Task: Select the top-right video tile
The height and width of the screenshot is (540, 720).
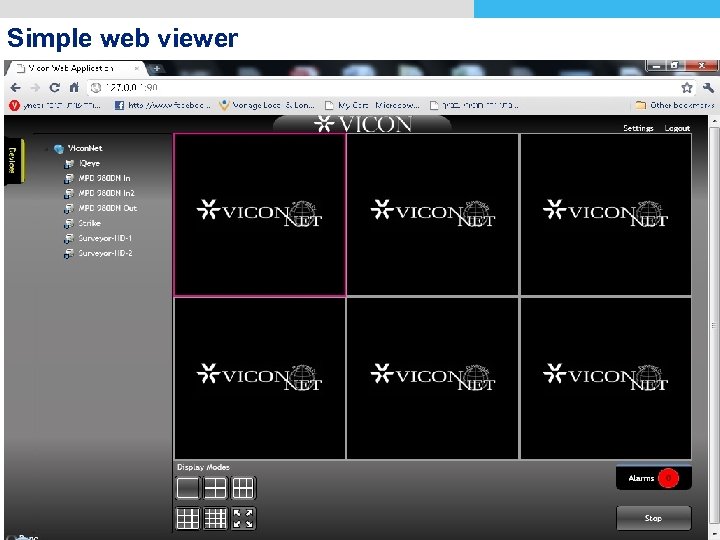Action: 606,214
